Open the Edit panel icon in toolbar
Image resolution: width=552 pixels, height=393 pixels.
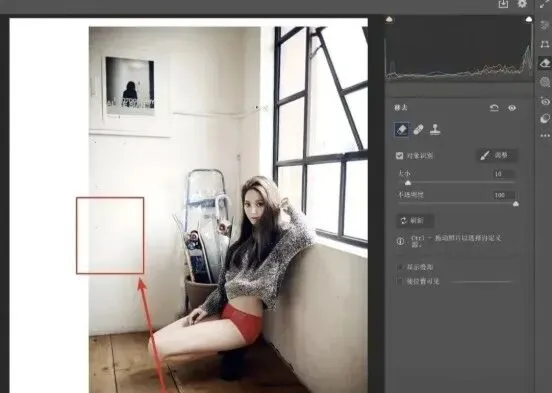point(545,25)
